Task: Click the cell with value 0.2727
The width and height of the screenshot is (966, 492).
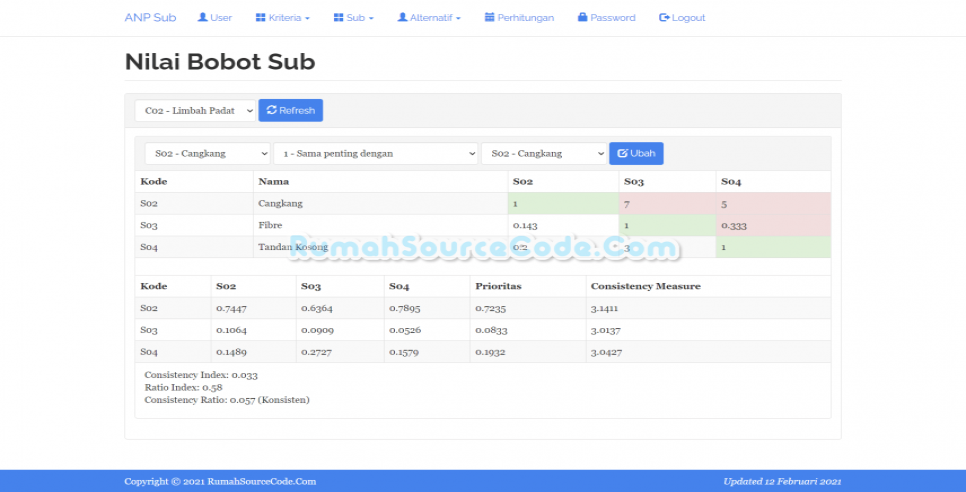Action: [339, 352]
